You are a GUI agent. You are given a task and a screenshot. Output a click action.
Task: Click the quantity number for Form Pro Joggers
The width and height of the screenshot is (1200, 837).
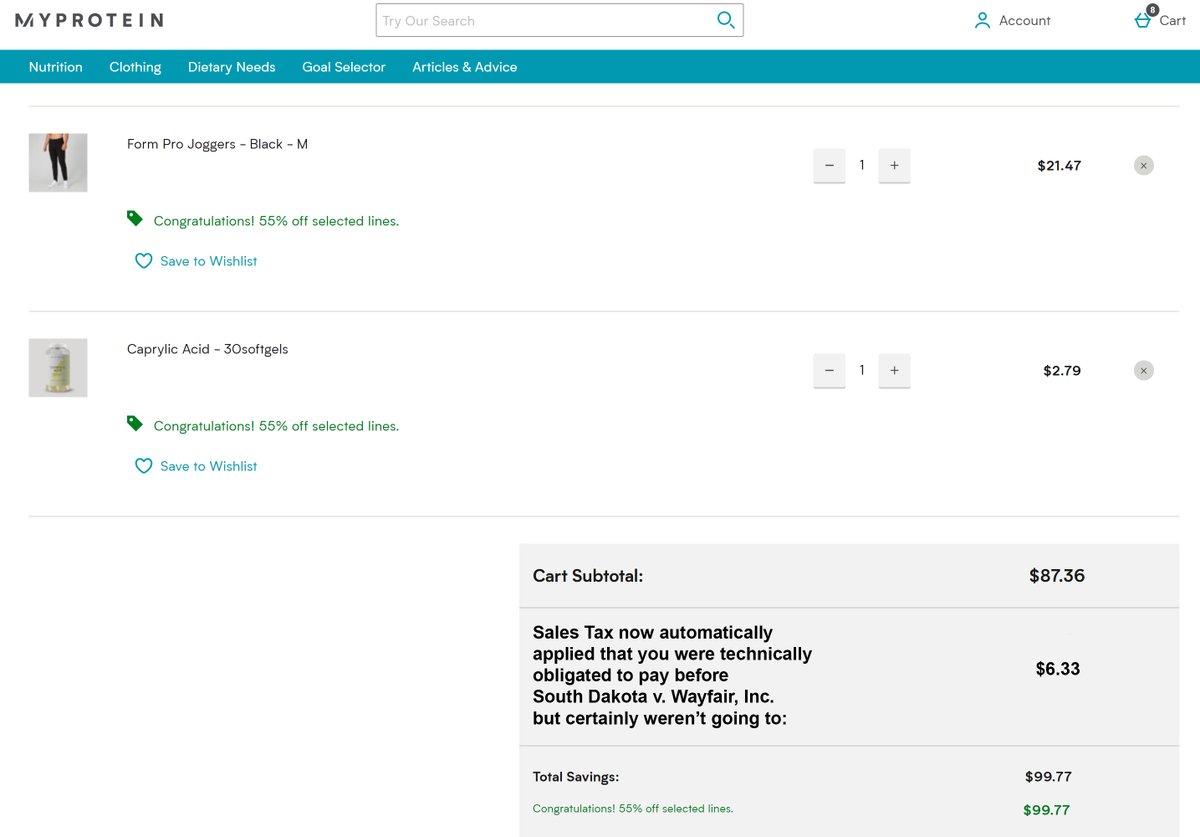pos(862,165)
